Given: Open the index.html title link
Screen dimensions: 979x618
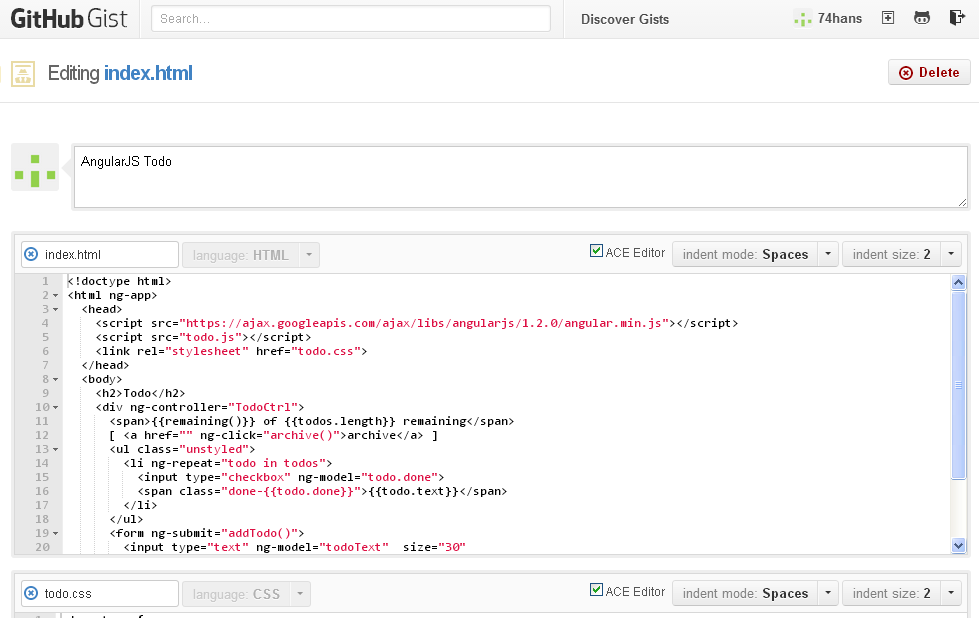Looking at the screenshot, I should click(x=148, y=73).
